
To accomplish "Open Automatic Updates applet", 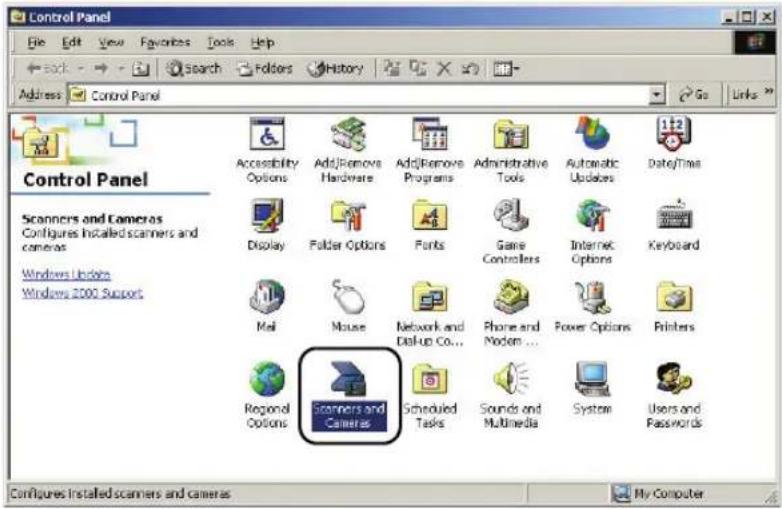I will coord(592,150).
